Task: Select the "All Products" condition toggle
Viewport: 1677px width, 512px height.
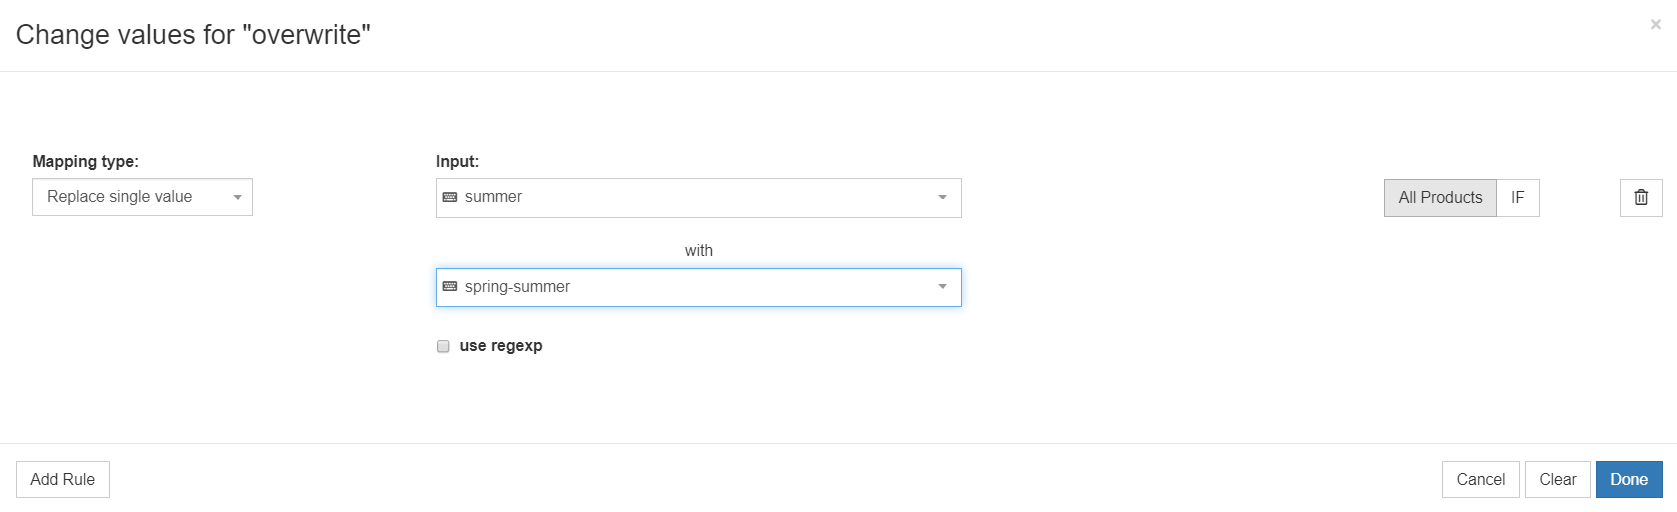Action: (x=1440, y=198)
